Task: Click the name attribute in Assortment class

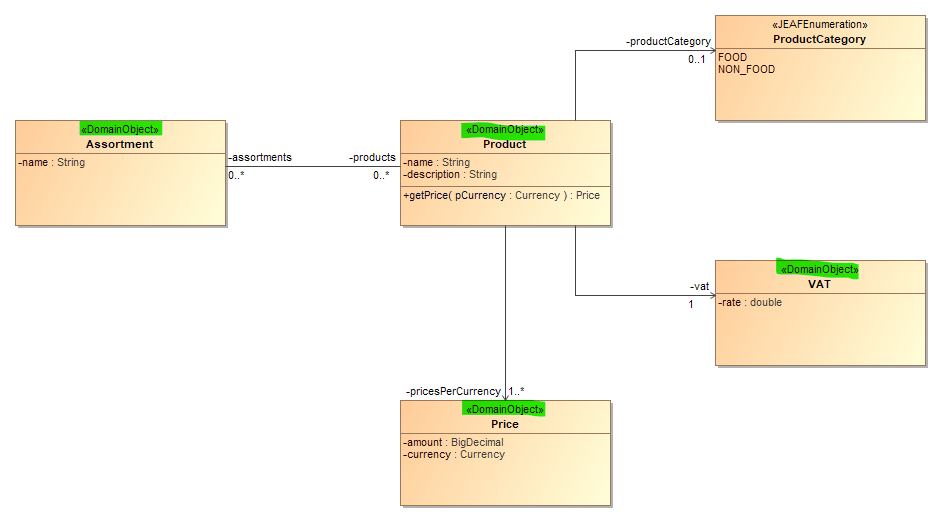Action: coord(52,162)
